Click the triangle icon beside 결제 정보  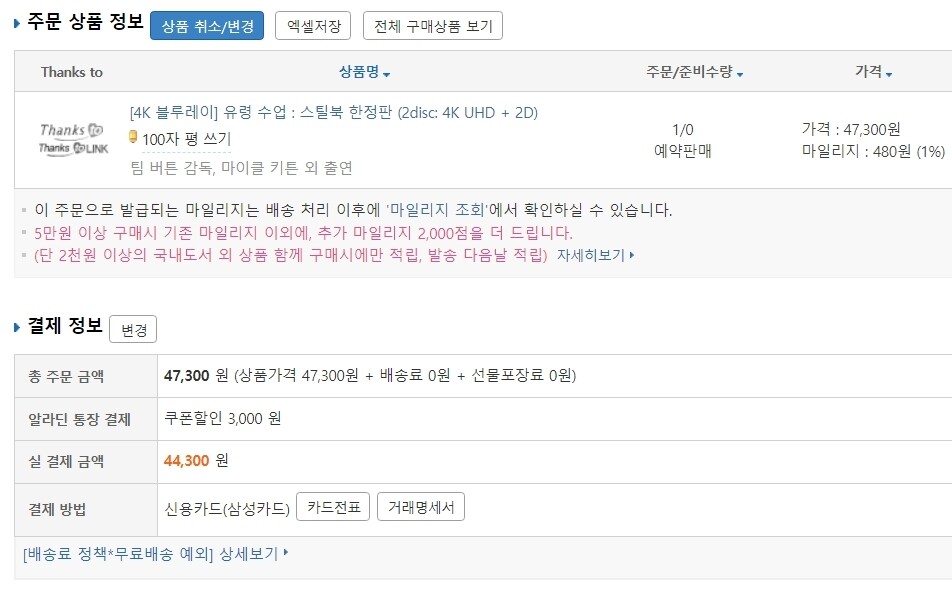(17, 327)
